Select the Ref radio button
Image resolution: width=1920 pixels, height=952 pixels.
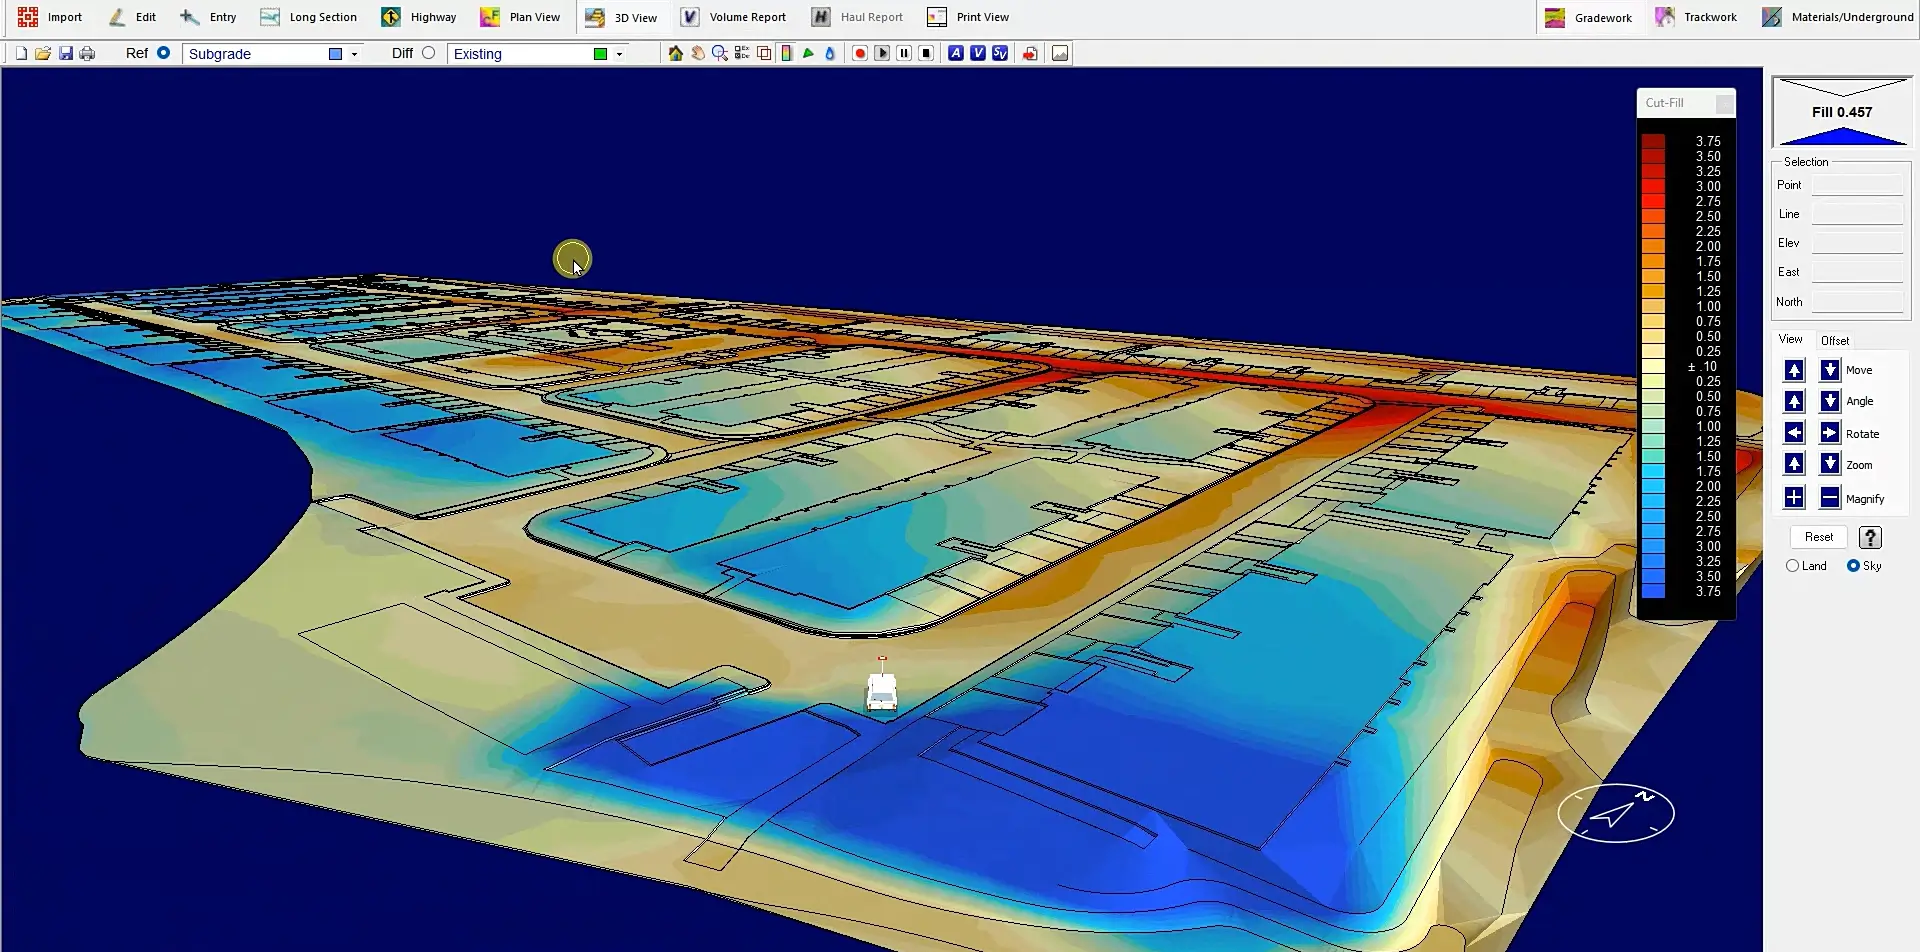(163, 53)
